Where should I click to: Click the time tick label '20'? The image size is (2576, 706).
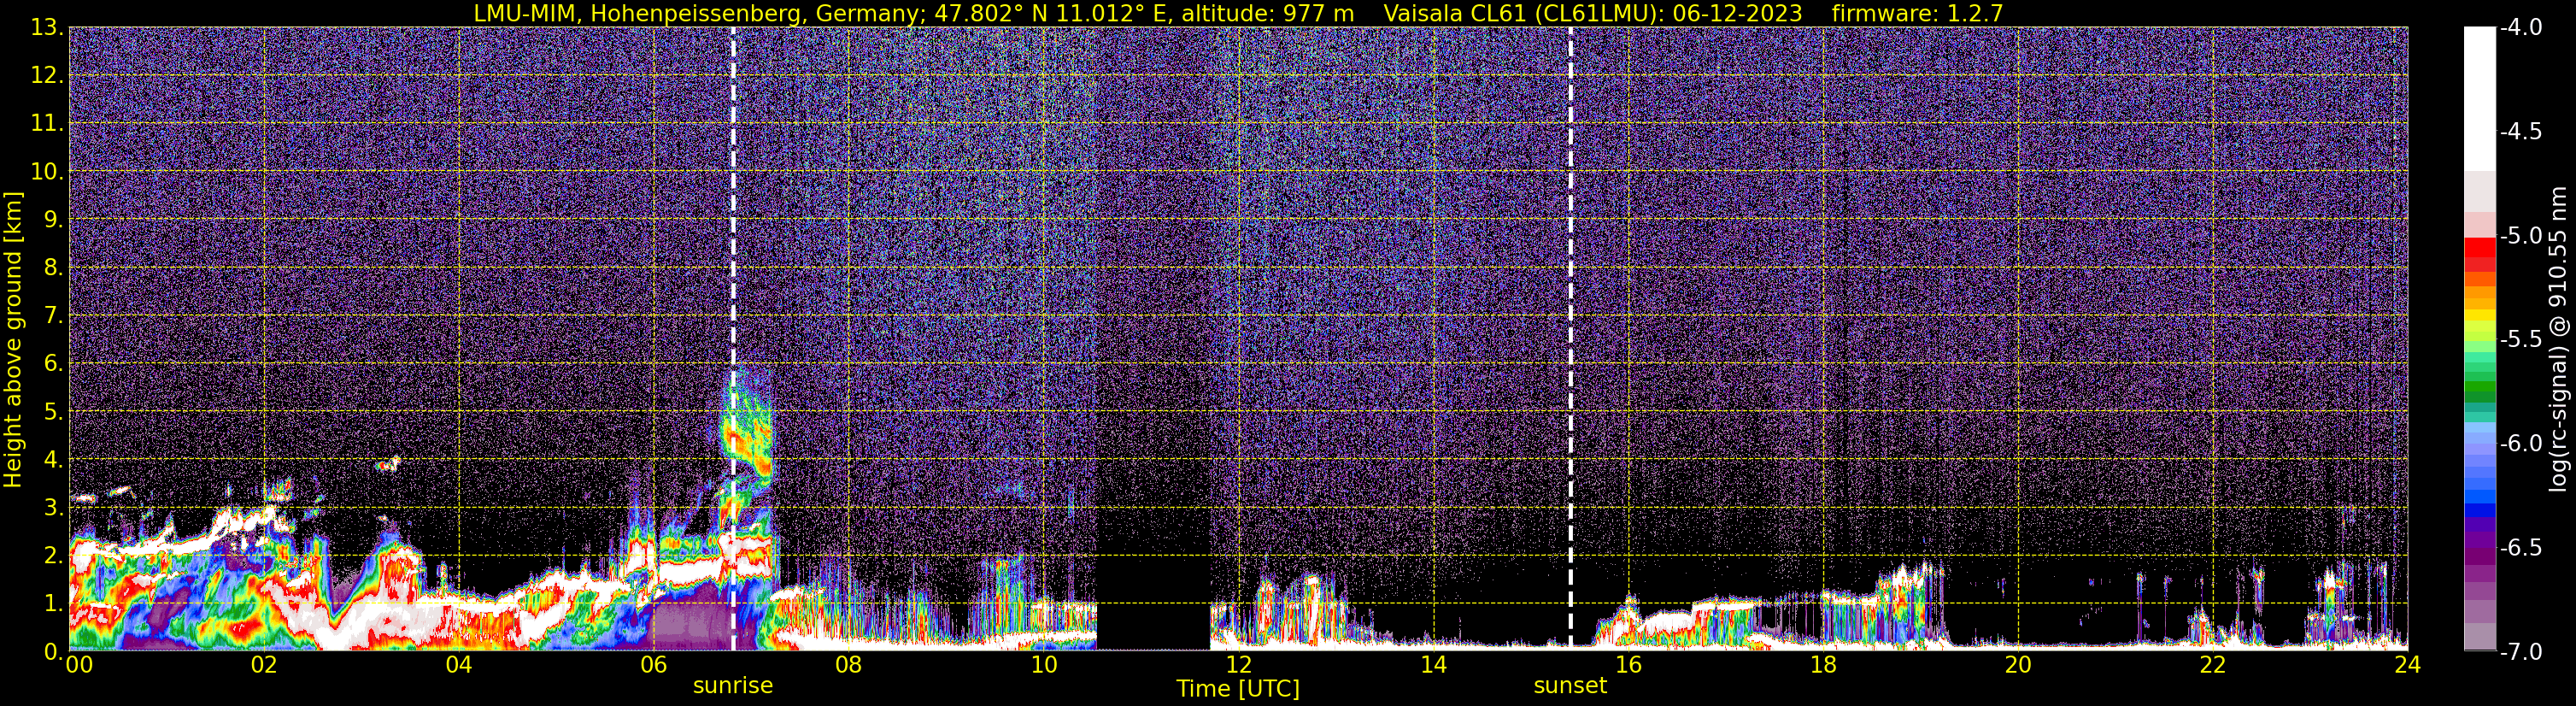pyautogui.click(x=2018, y=665)
